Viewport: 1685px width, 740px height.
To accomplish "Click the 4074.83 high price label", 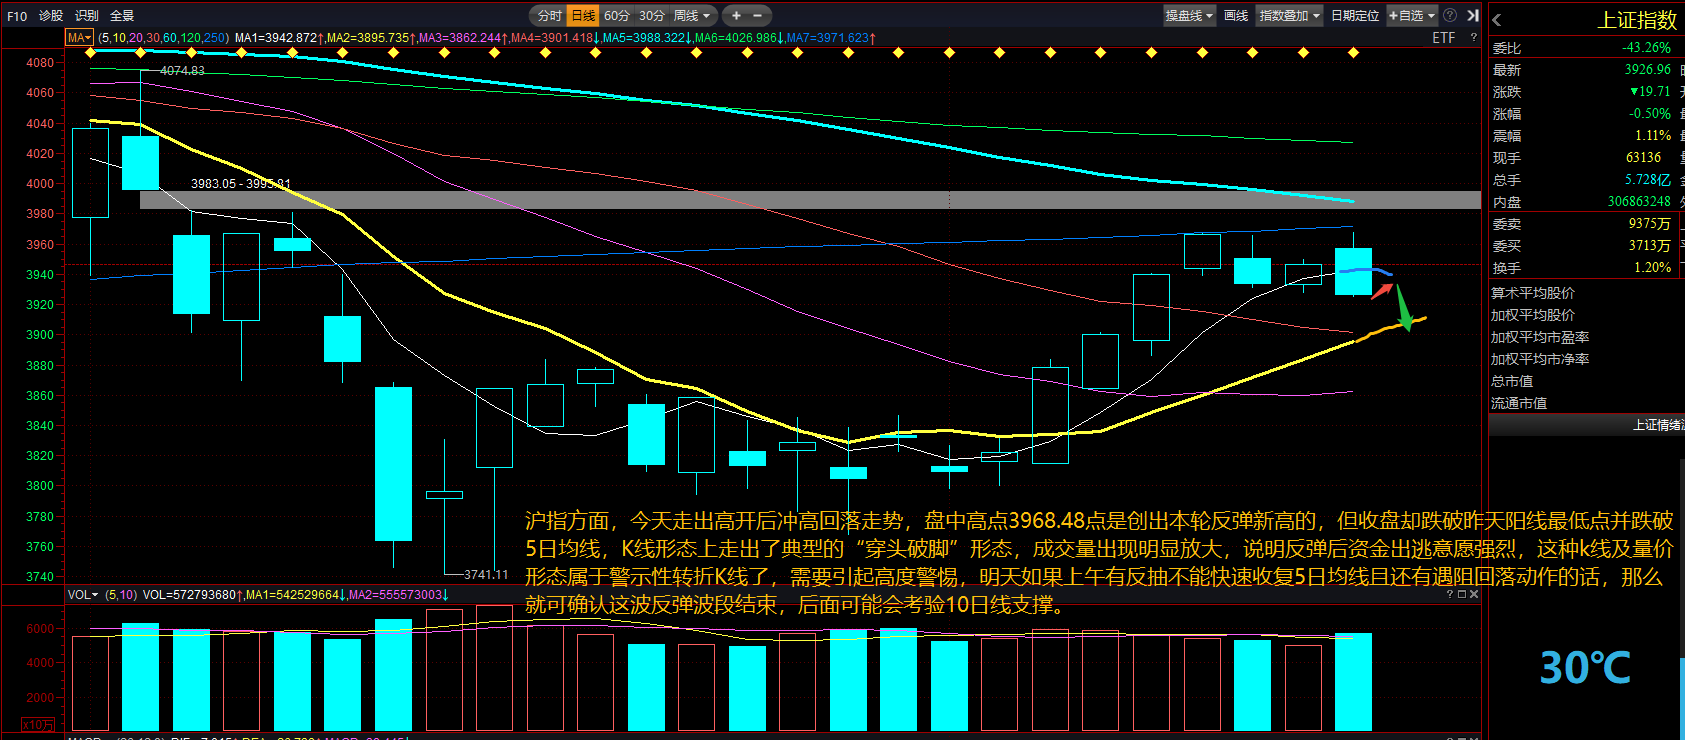I will pyautogui.click(x=182, y=71).
